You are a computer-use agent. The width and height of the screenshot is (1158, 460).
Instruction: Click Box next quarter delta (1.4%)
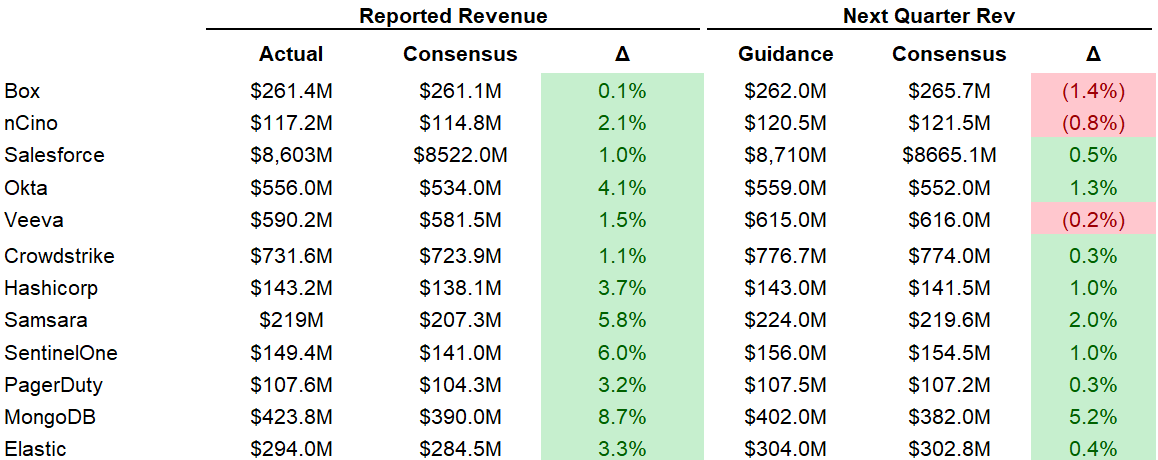1093,91
